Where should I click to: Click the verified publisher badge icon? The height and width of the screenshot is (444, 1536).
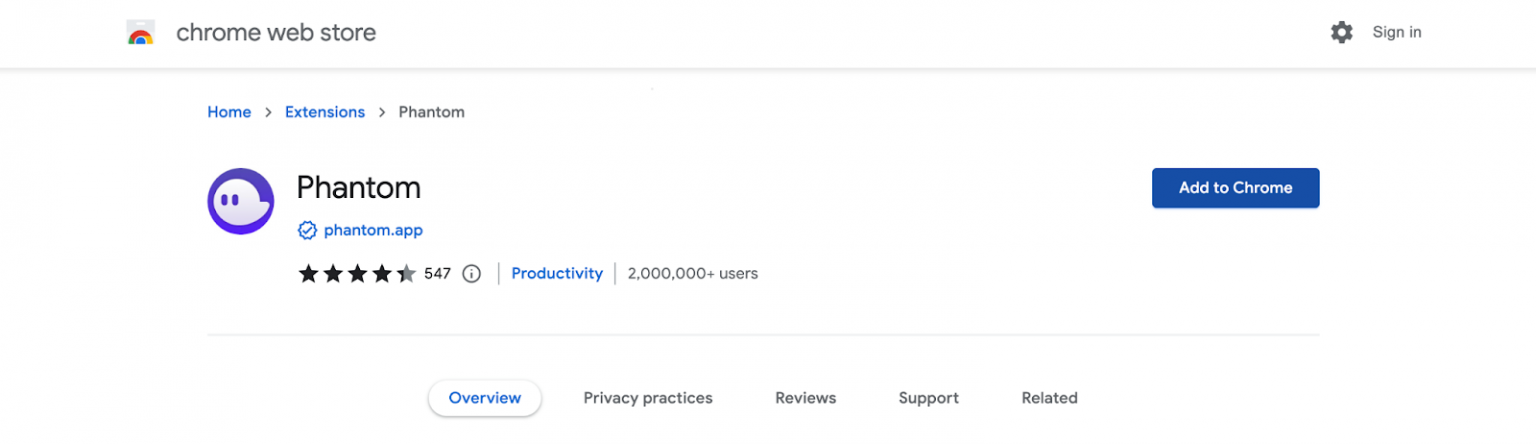[x=308, y=231]
